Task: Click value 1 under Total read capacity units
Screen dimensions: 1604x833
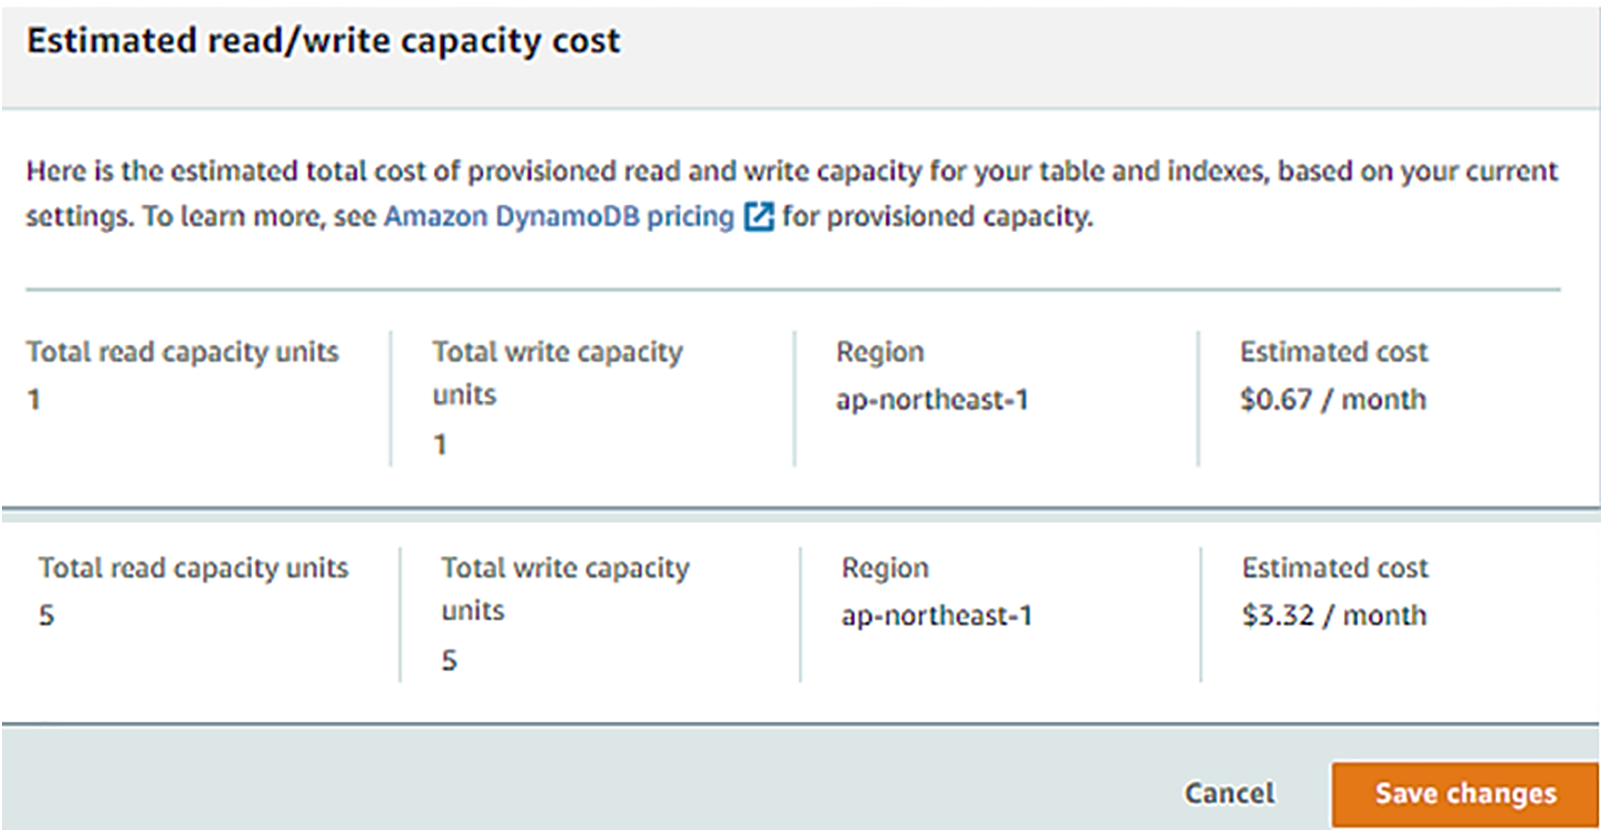Action: [34, 400]
